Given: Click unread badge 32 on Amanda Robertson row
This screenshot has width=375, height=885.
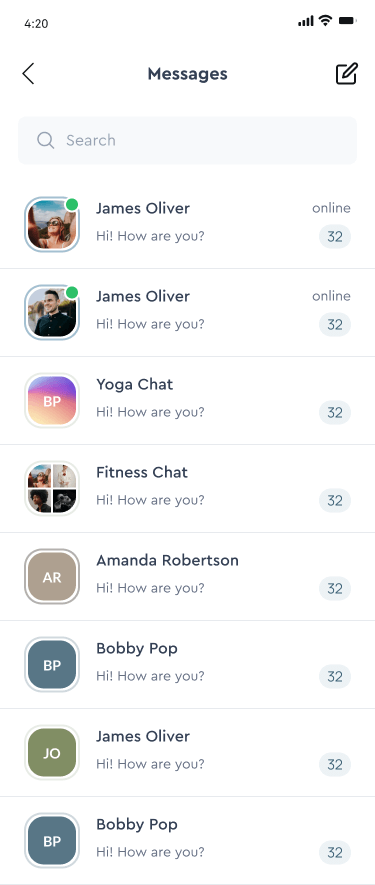Looking at the screenshot, I should [x=335, y=589].
